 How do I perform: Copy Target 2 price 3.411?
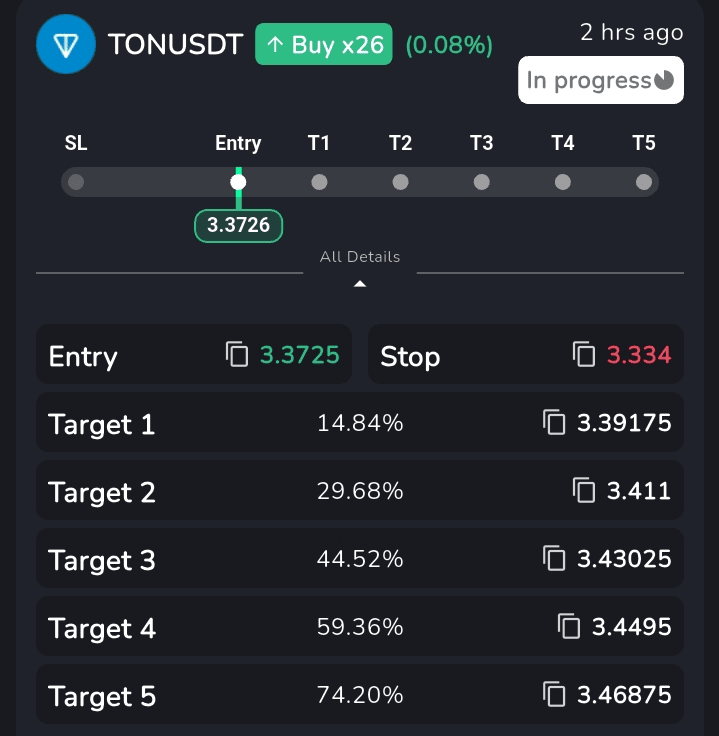[x=584, y=490]
